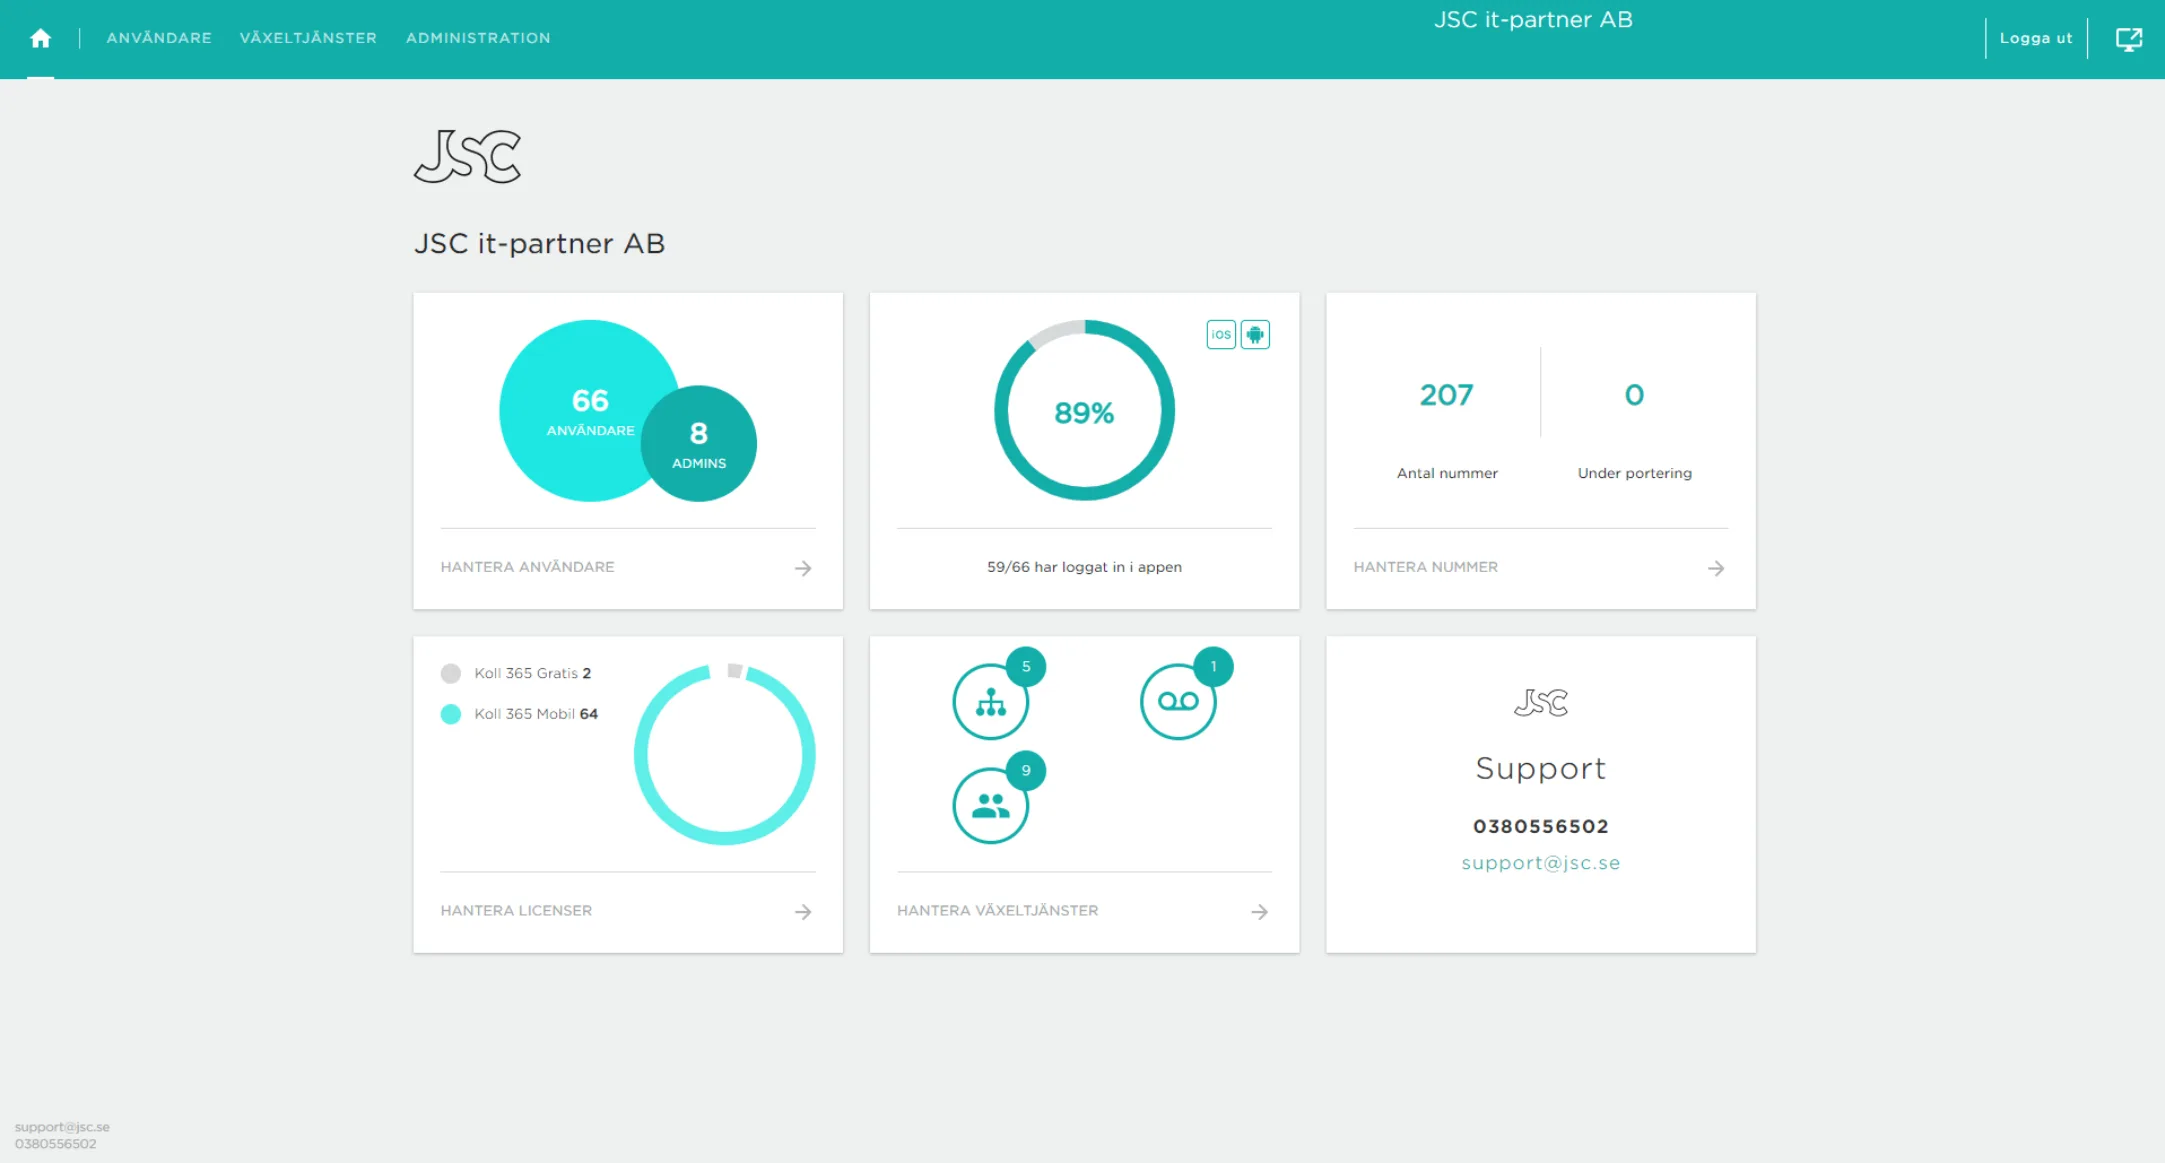This screenshot has width=2165, height=1163.
Task: Click the 0 Under portering value
Action: pyautogui.click(x=1634, y=395)
